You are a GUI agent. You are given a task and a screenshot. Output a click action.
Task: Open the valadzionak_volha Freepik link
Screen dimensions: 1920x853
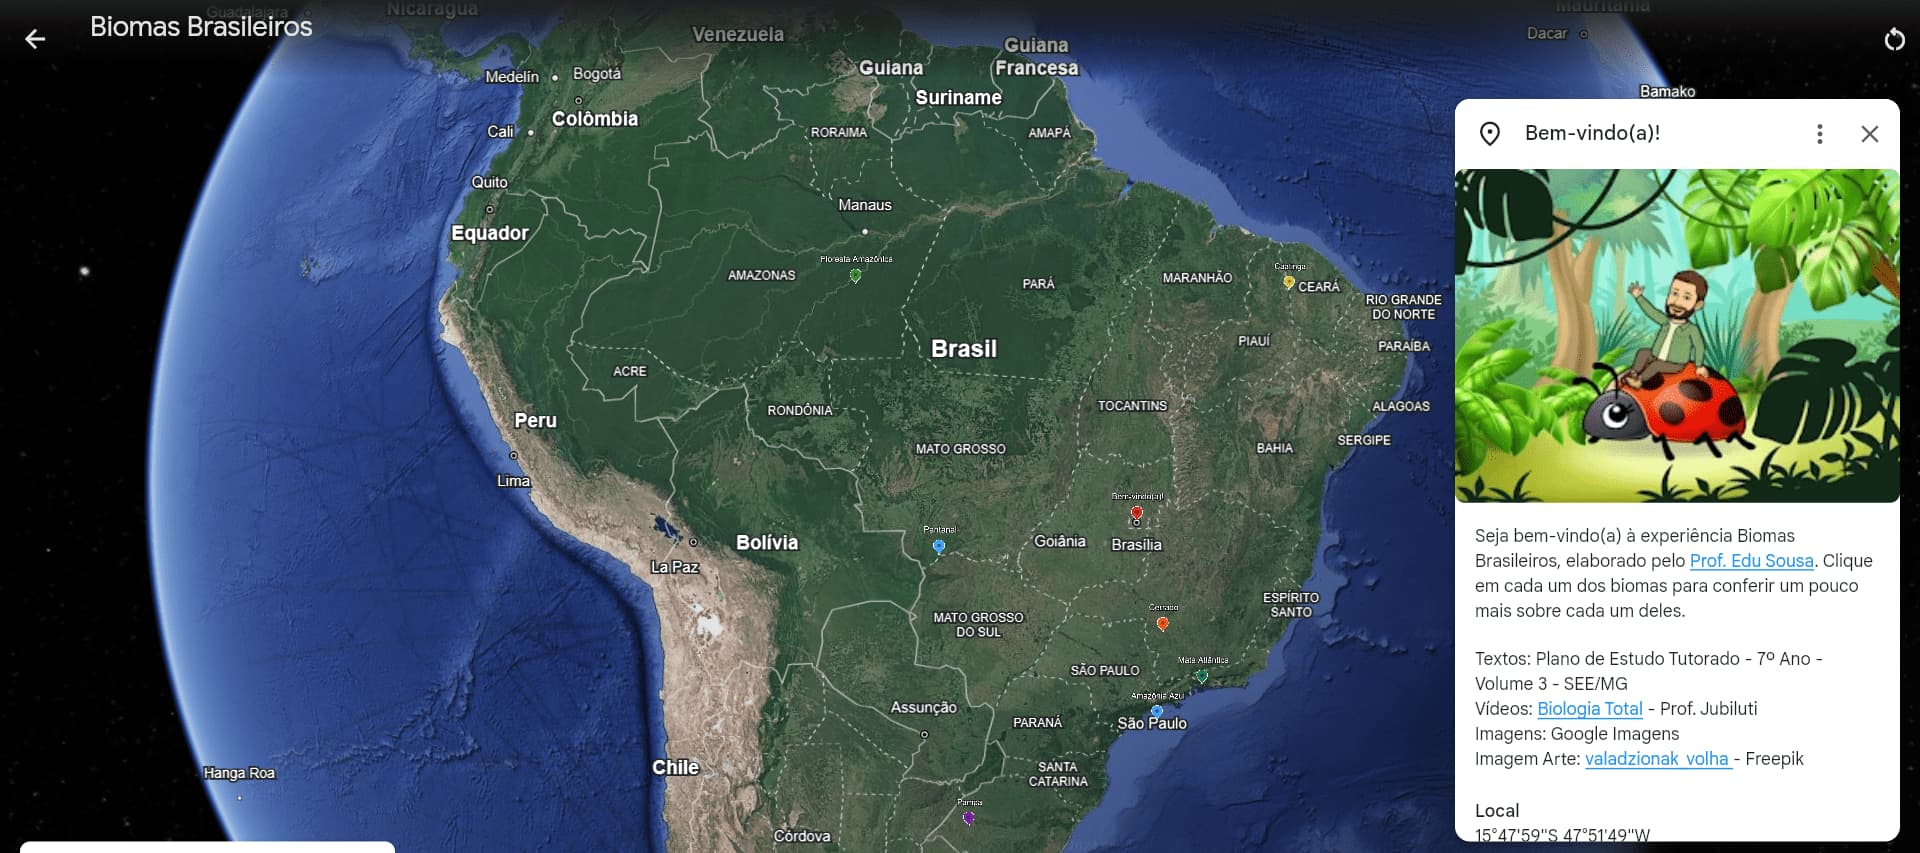tap(1658, 759)
